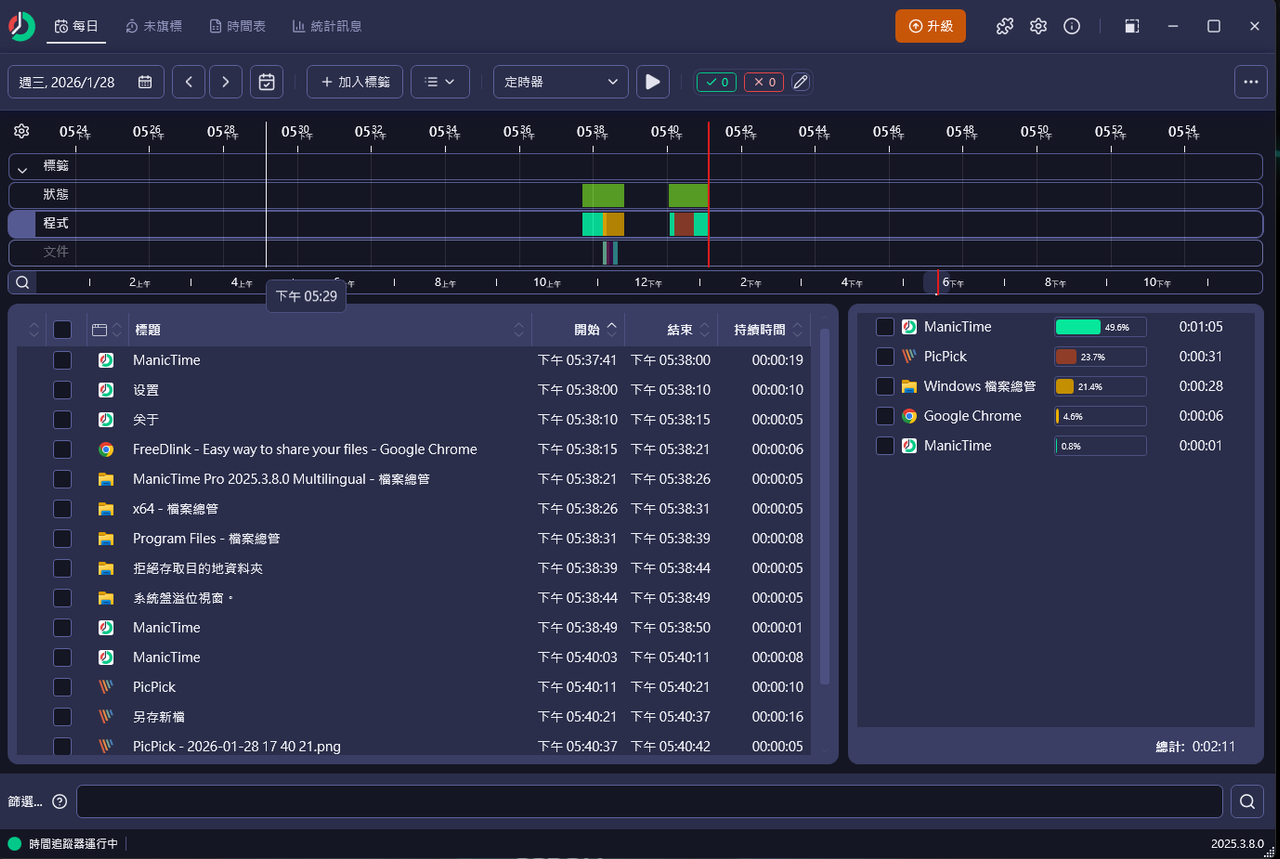Click the 加入標籤 button

[355, 82]
